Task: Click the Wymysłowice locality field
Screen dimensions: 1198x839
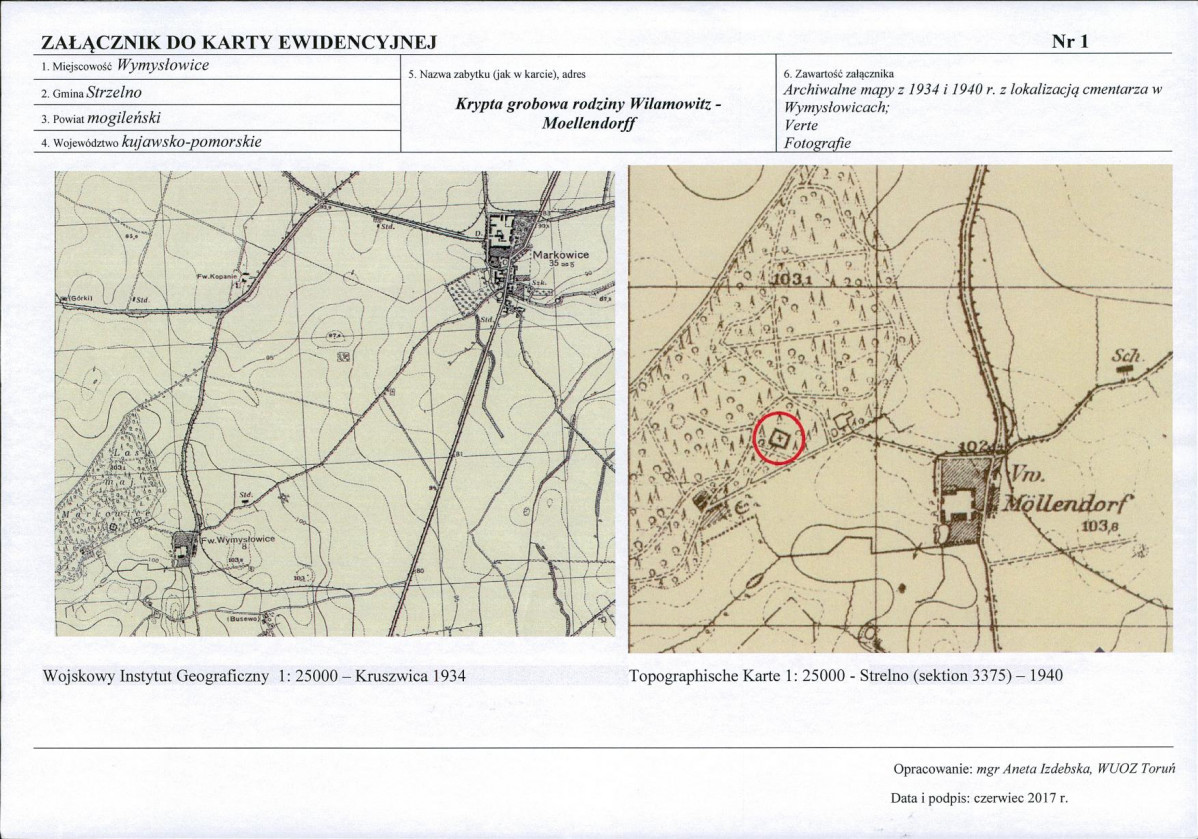Action: [218, 66]
